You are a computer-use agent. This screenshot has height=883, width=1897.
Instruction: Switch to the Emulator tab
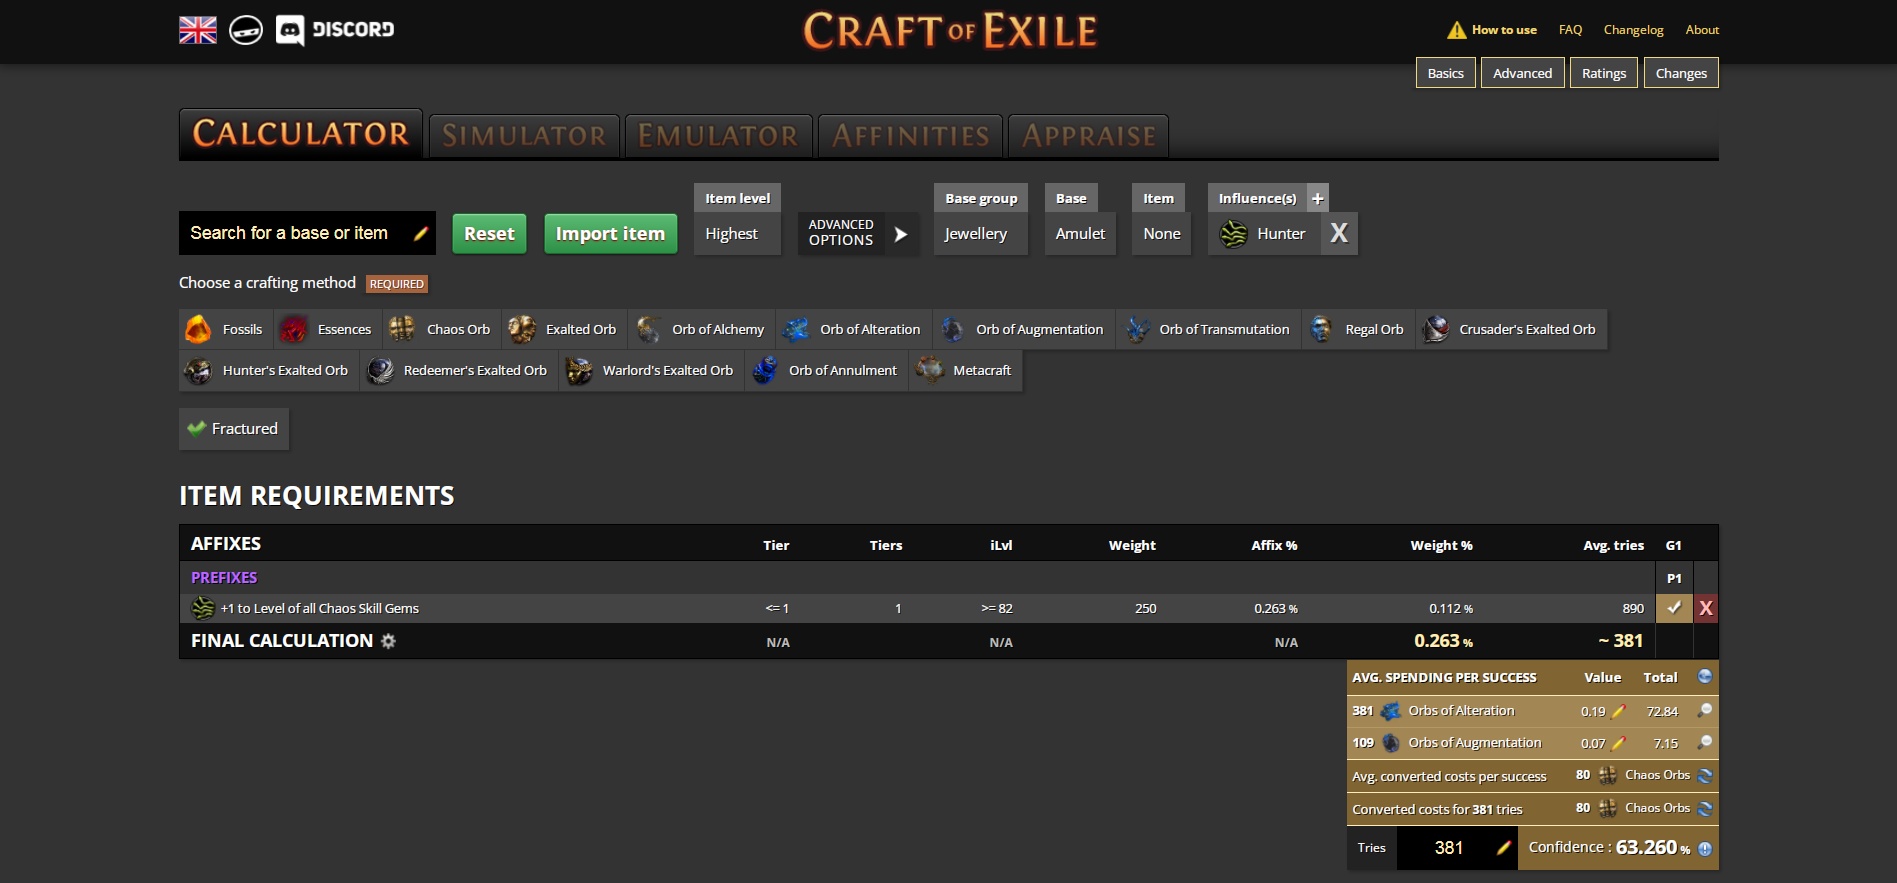(x=718, y=136)
